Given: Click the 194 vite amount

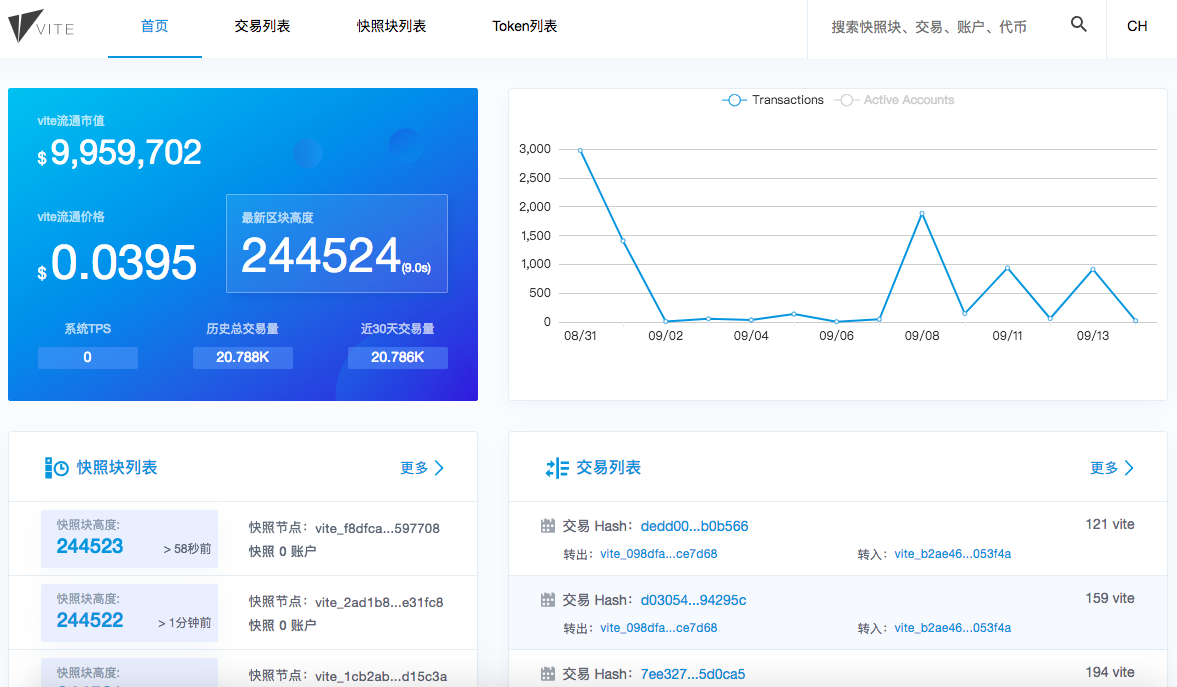Looking at the screenshot, I should (x=1109, y=672).
